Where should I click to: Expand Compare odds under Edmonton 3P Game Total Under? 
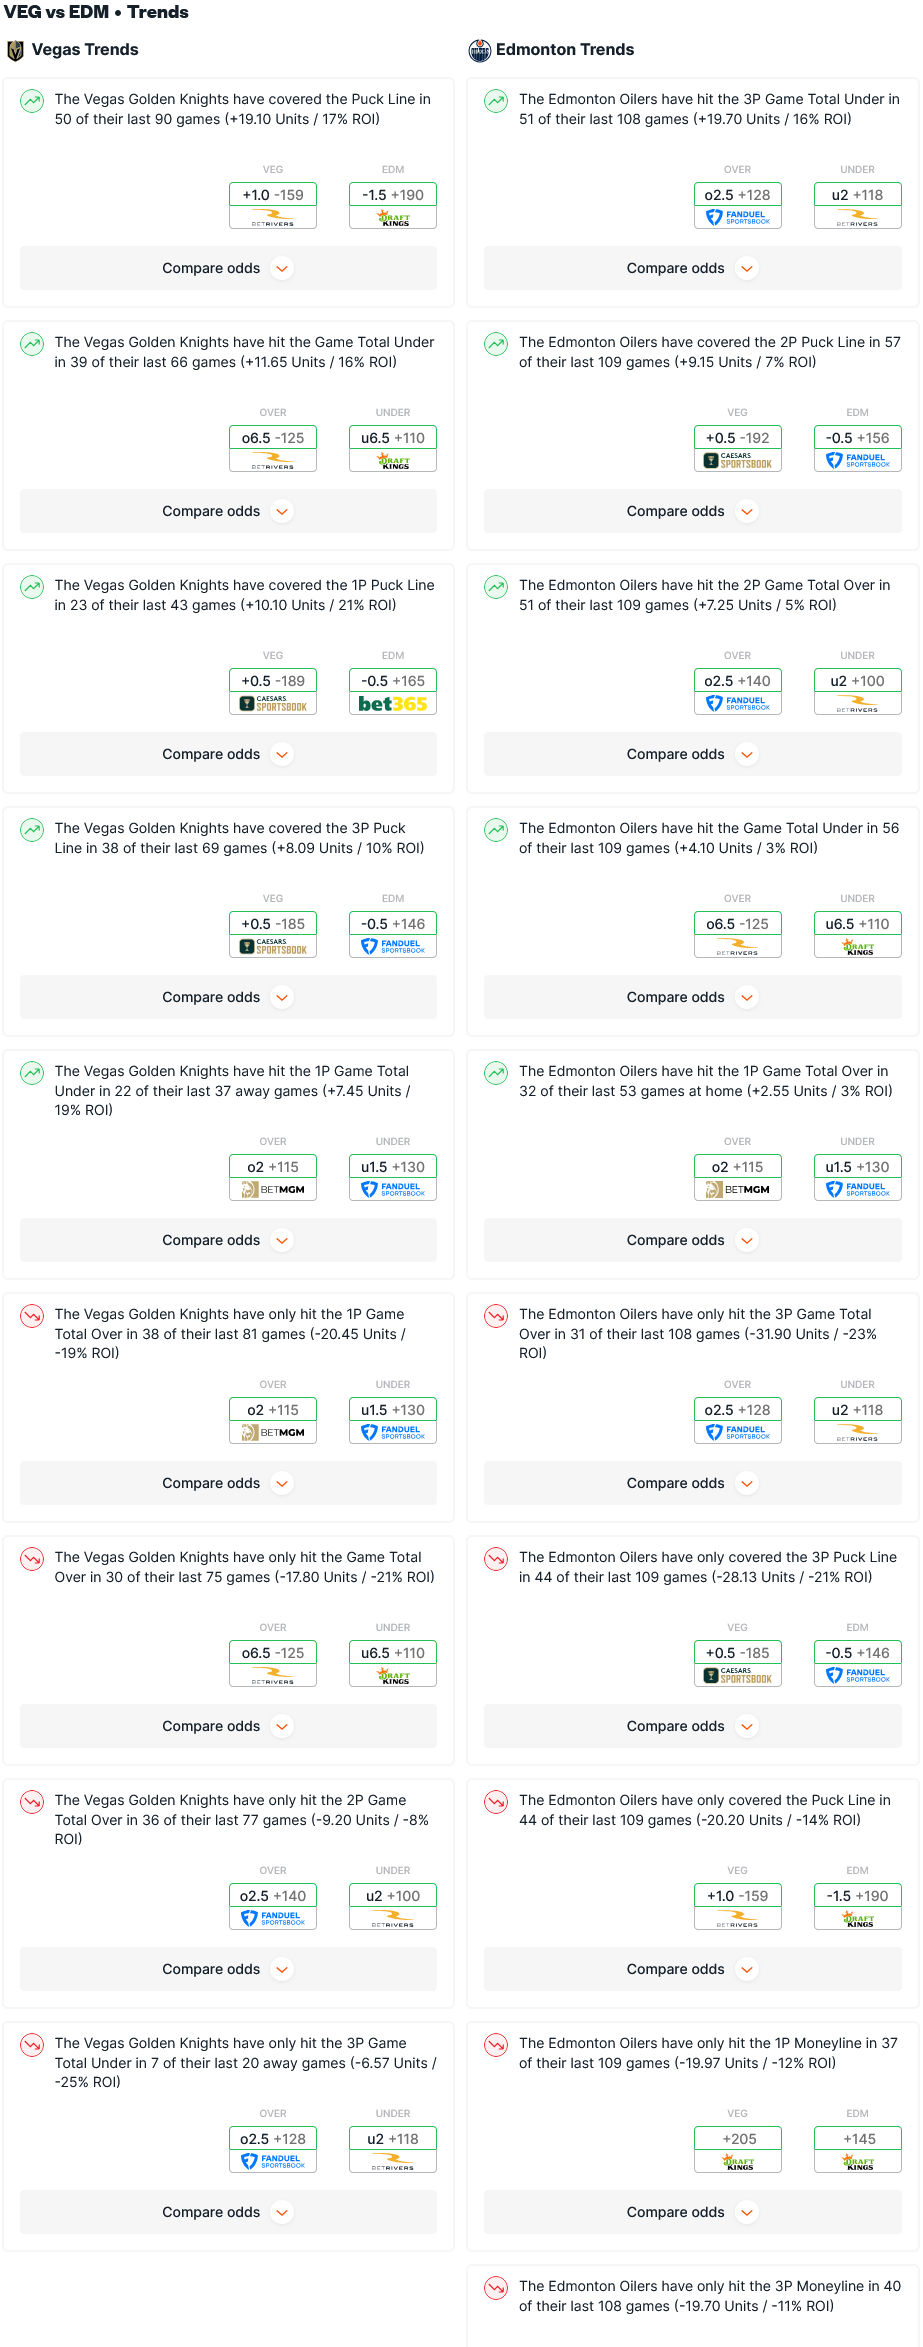693,268
